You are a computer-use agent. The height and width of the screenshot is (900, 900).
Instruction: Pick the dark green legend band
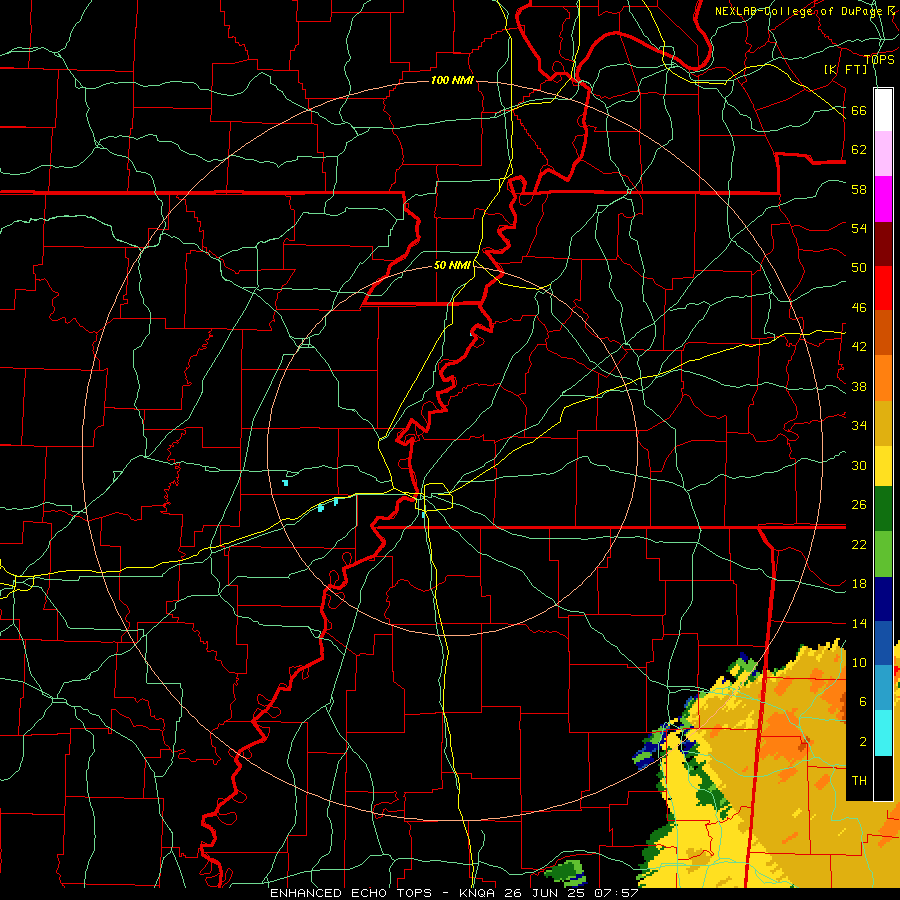[883, 509]
